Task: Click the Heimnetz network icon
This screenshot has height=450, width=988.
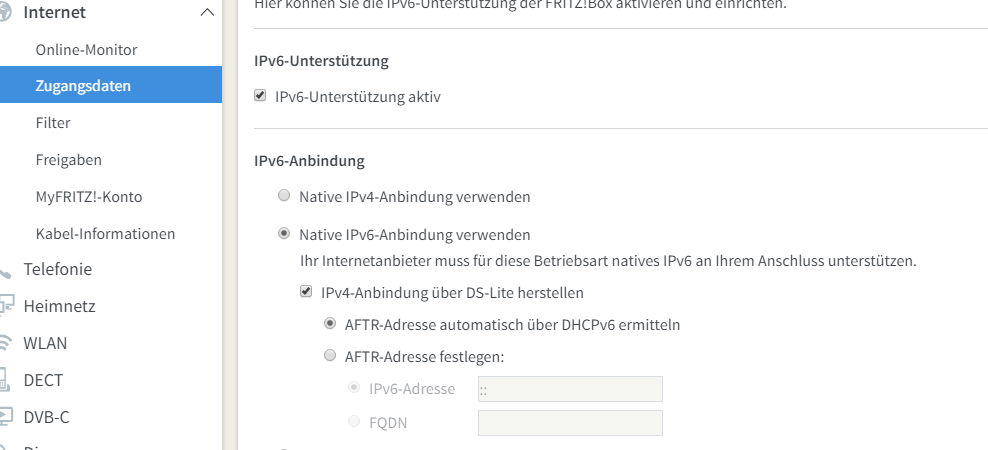Action: 5,306
